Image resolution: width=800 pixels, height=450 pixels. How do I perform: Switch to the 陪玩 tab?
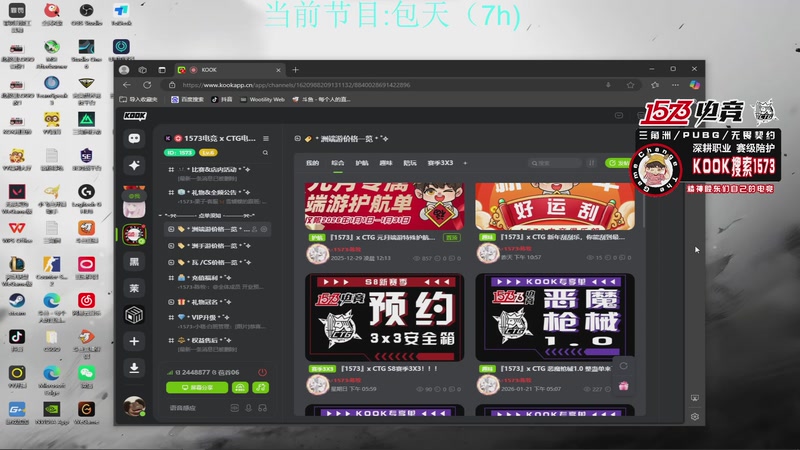[410, 163]
